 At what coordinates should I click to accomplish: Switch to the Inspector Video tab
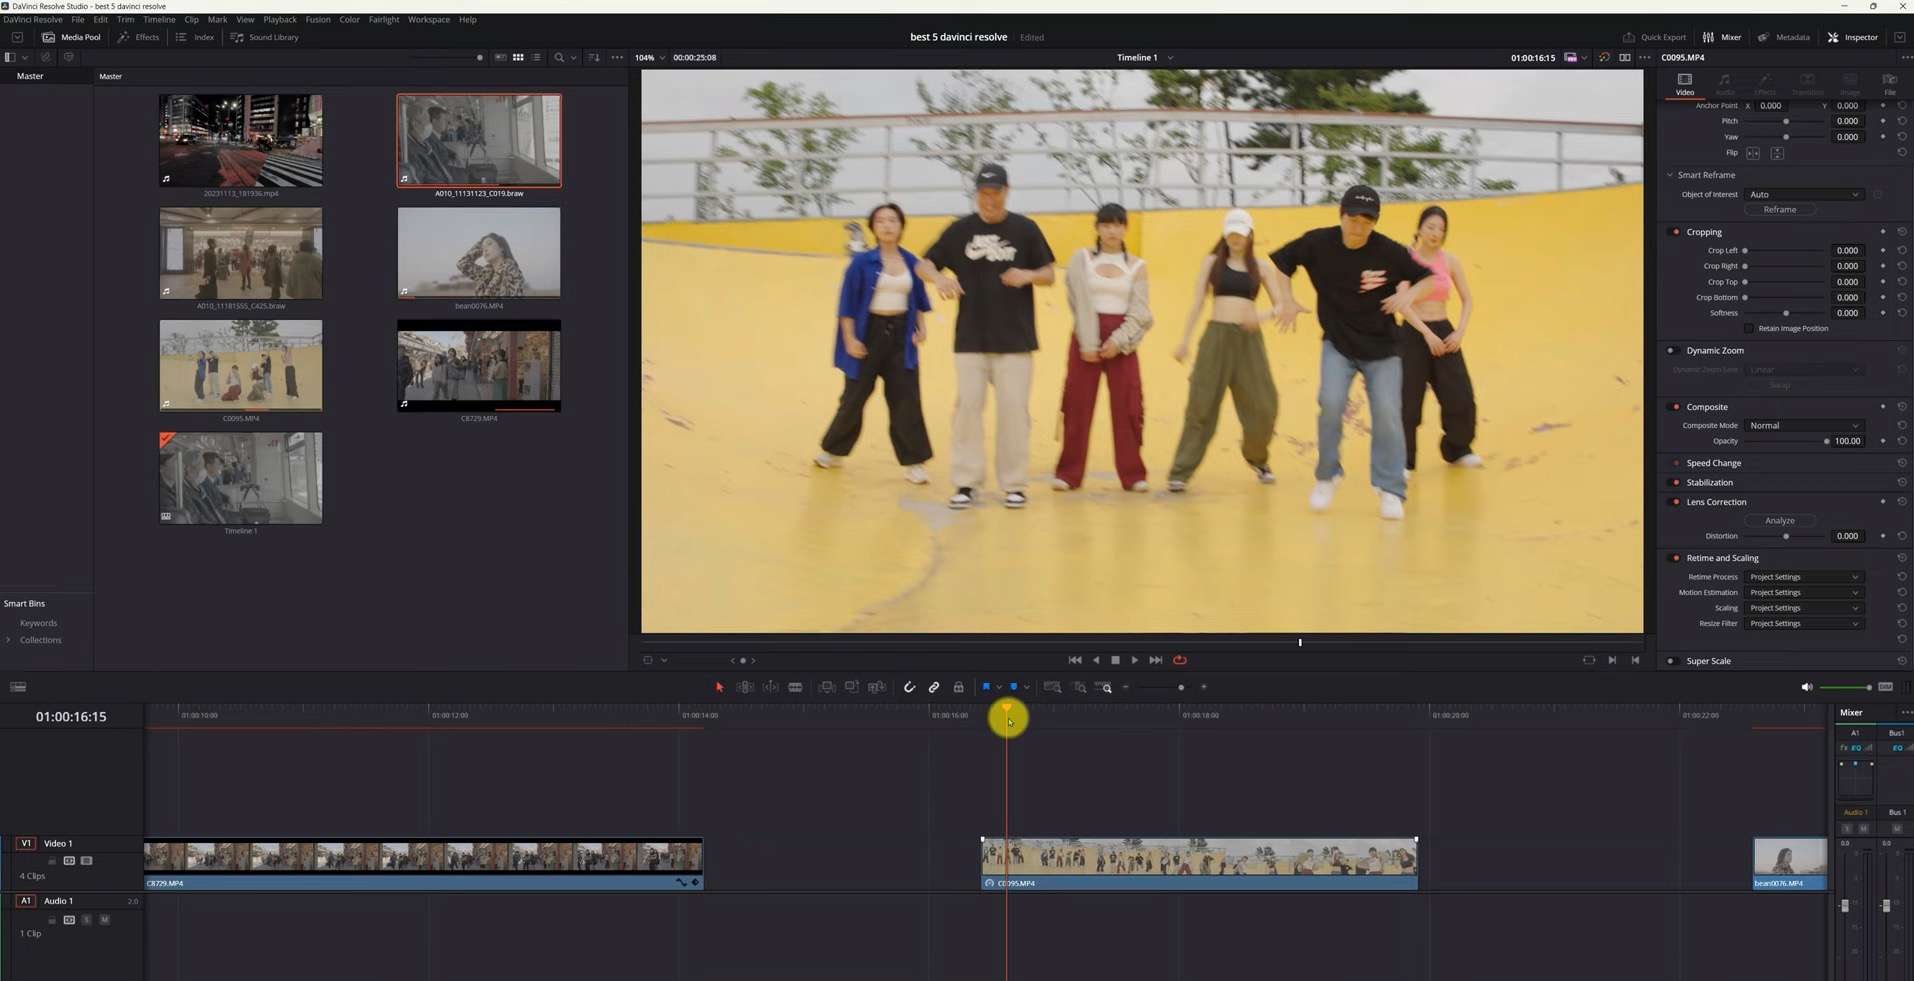(1685, 84)
